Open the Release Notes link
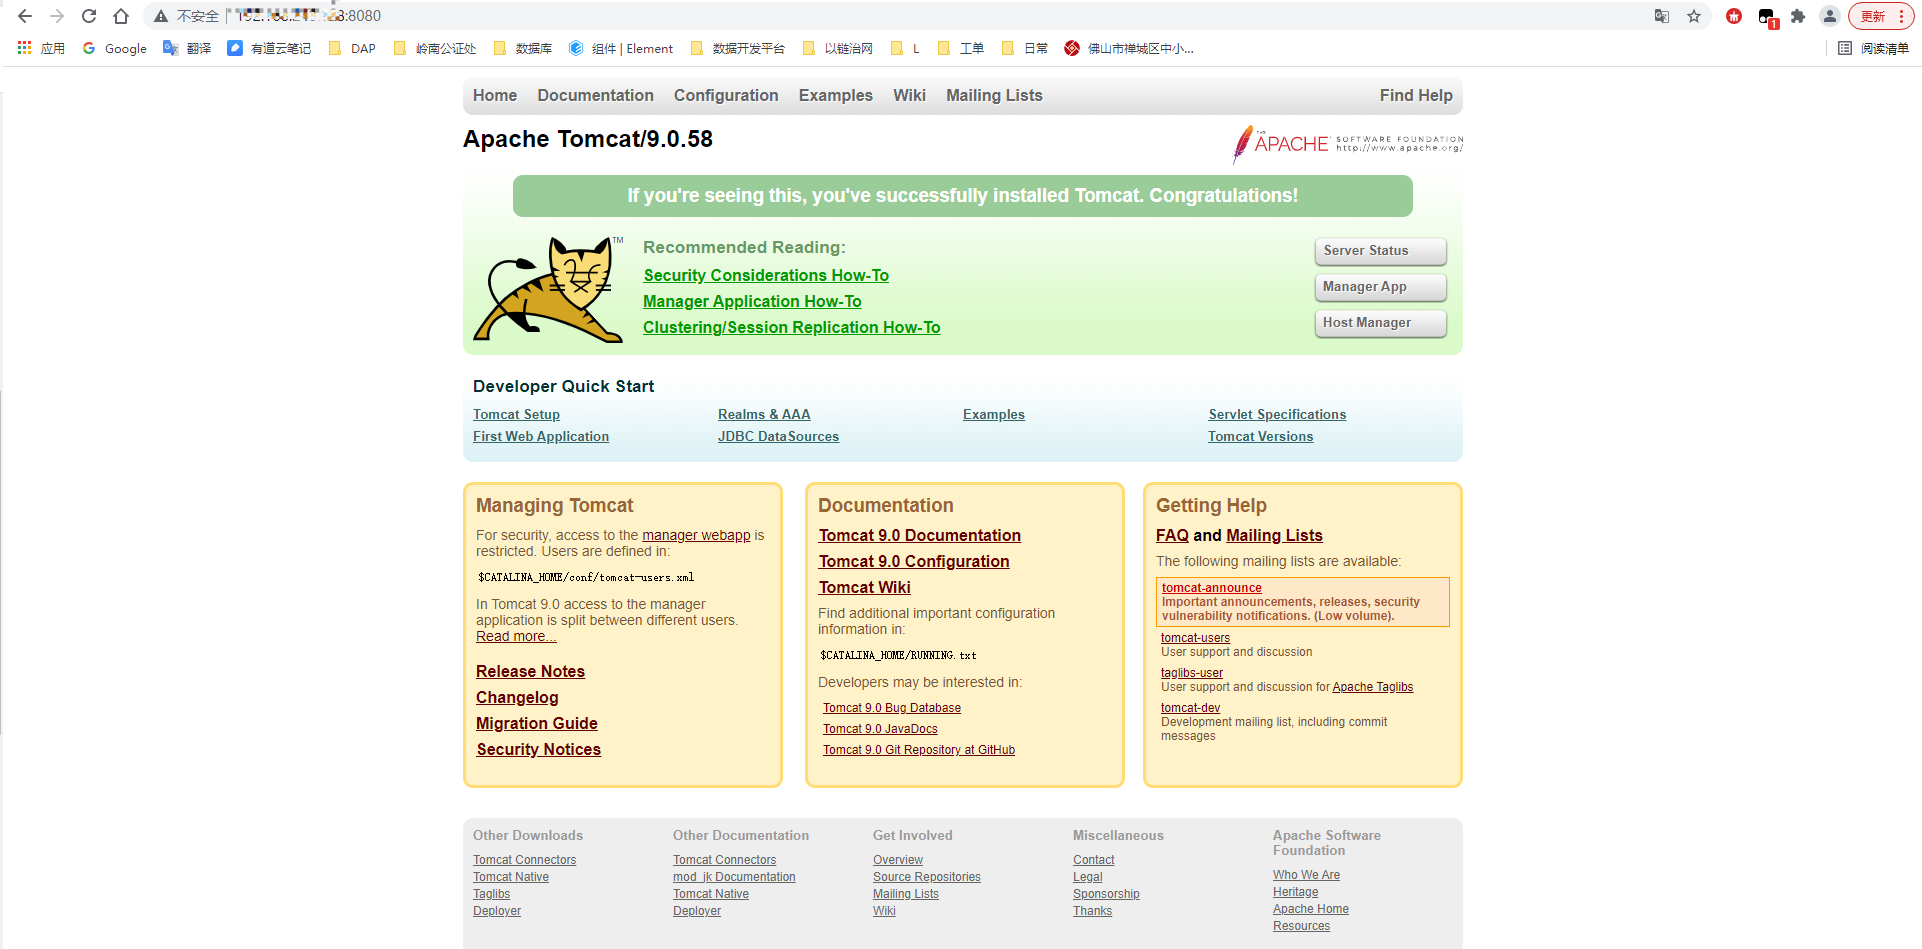 click(530, 672)
